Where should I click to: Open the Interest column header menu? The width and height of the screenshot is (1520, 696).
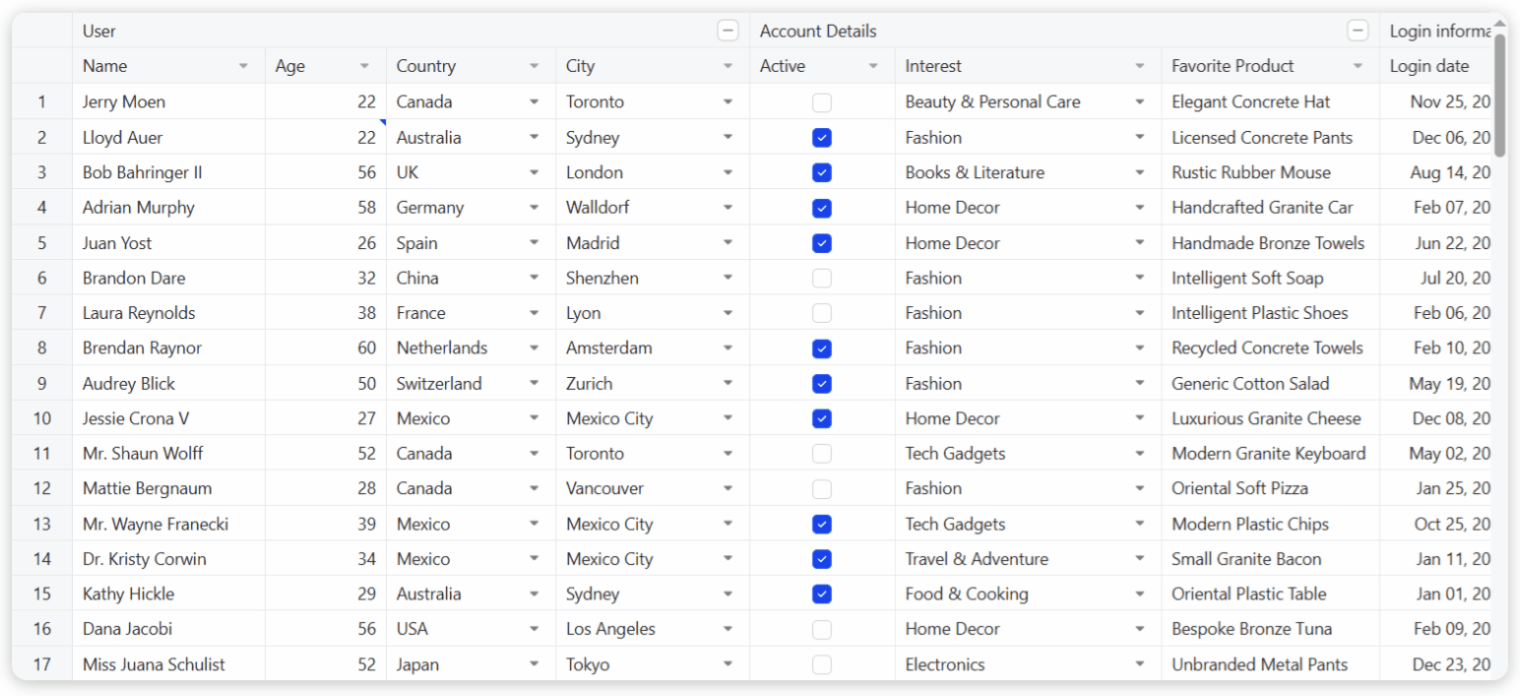1139,66
